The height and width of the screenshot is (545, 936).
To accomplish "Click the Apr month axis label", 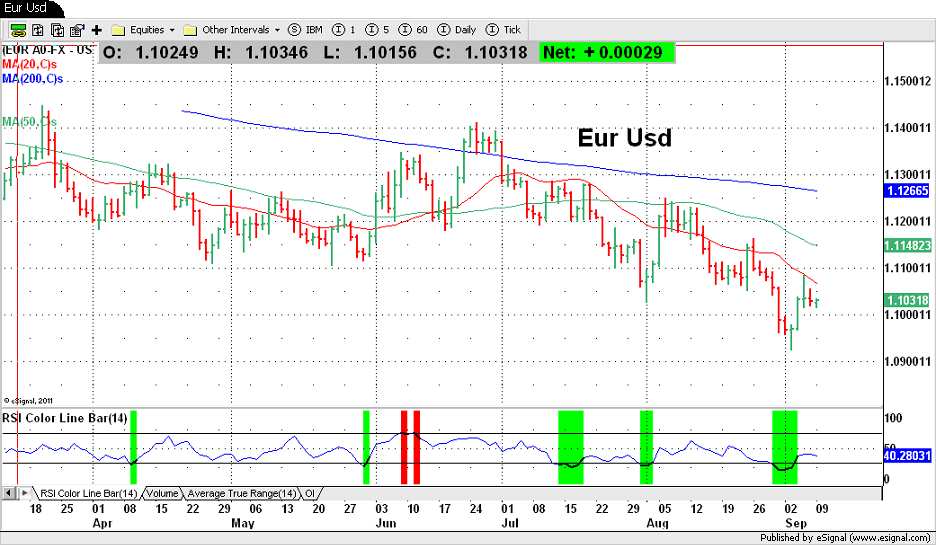I will [x=103, y=523].
